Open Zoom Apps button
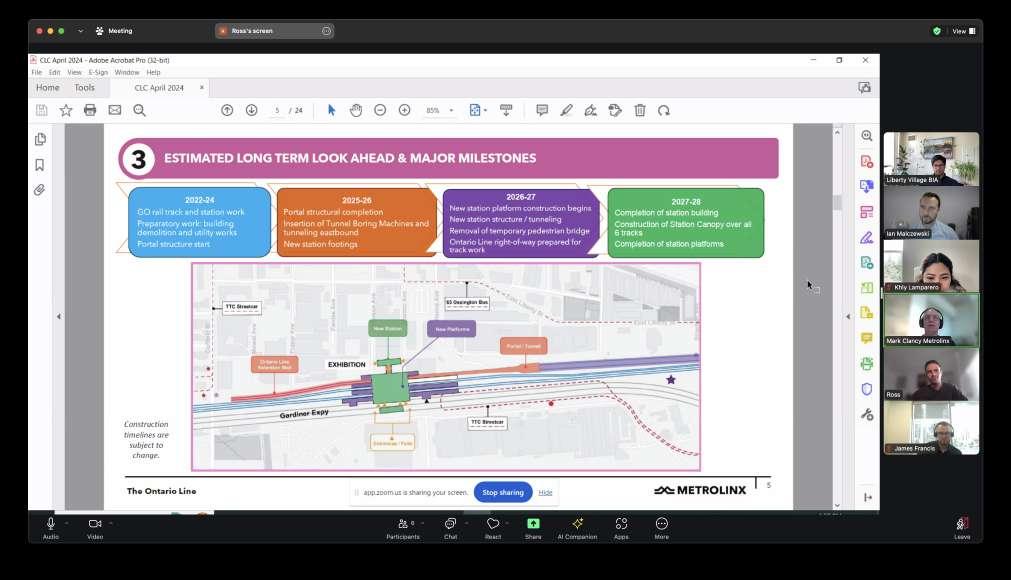Screen dimensions: 1011x580 [622, 528]
